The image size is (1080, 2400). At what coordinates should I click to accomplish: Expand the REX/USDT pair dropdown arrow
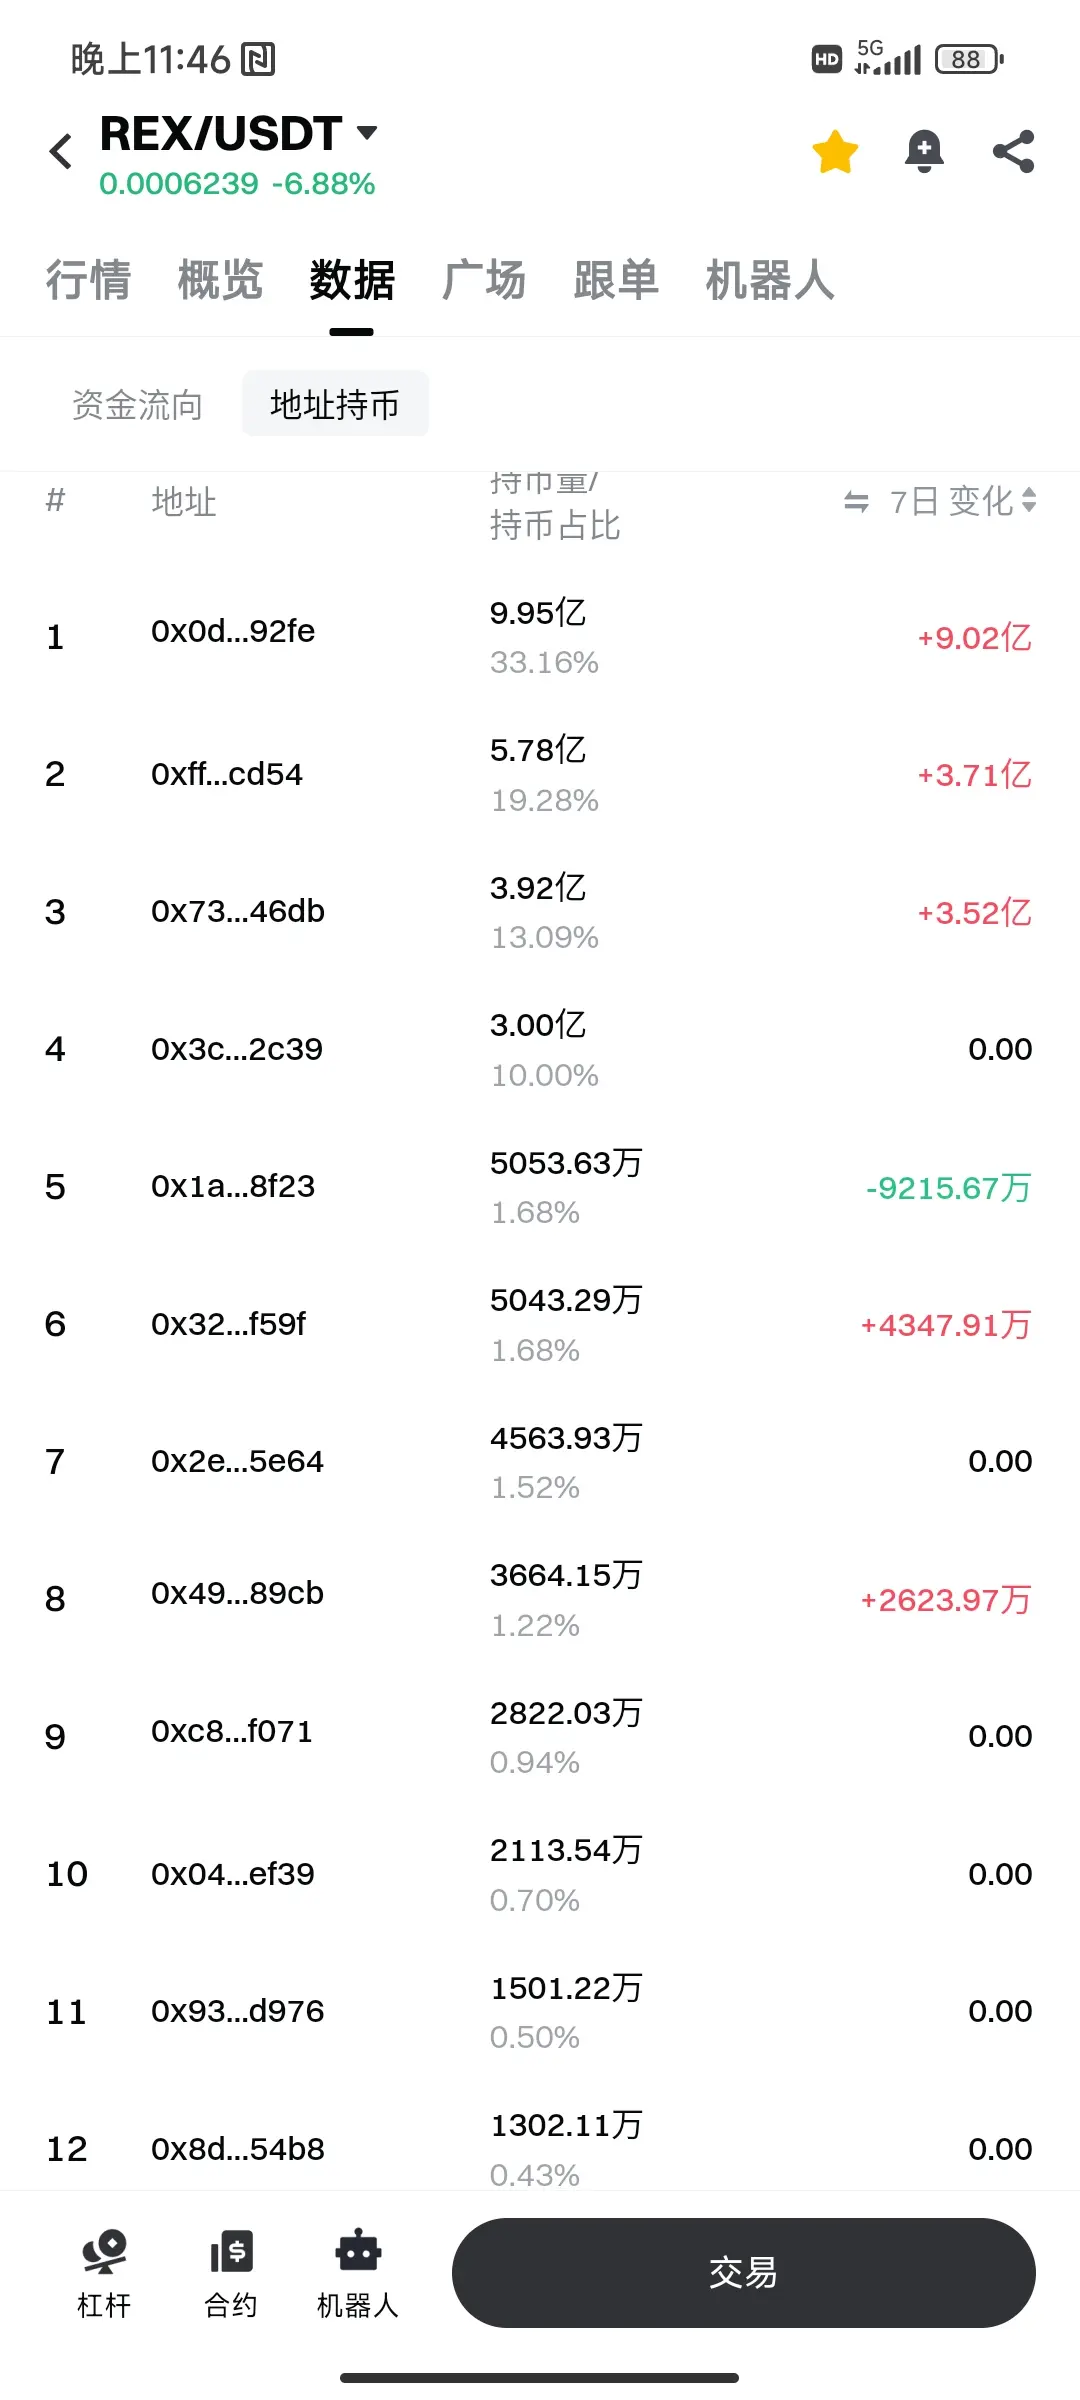click(367, 132)
